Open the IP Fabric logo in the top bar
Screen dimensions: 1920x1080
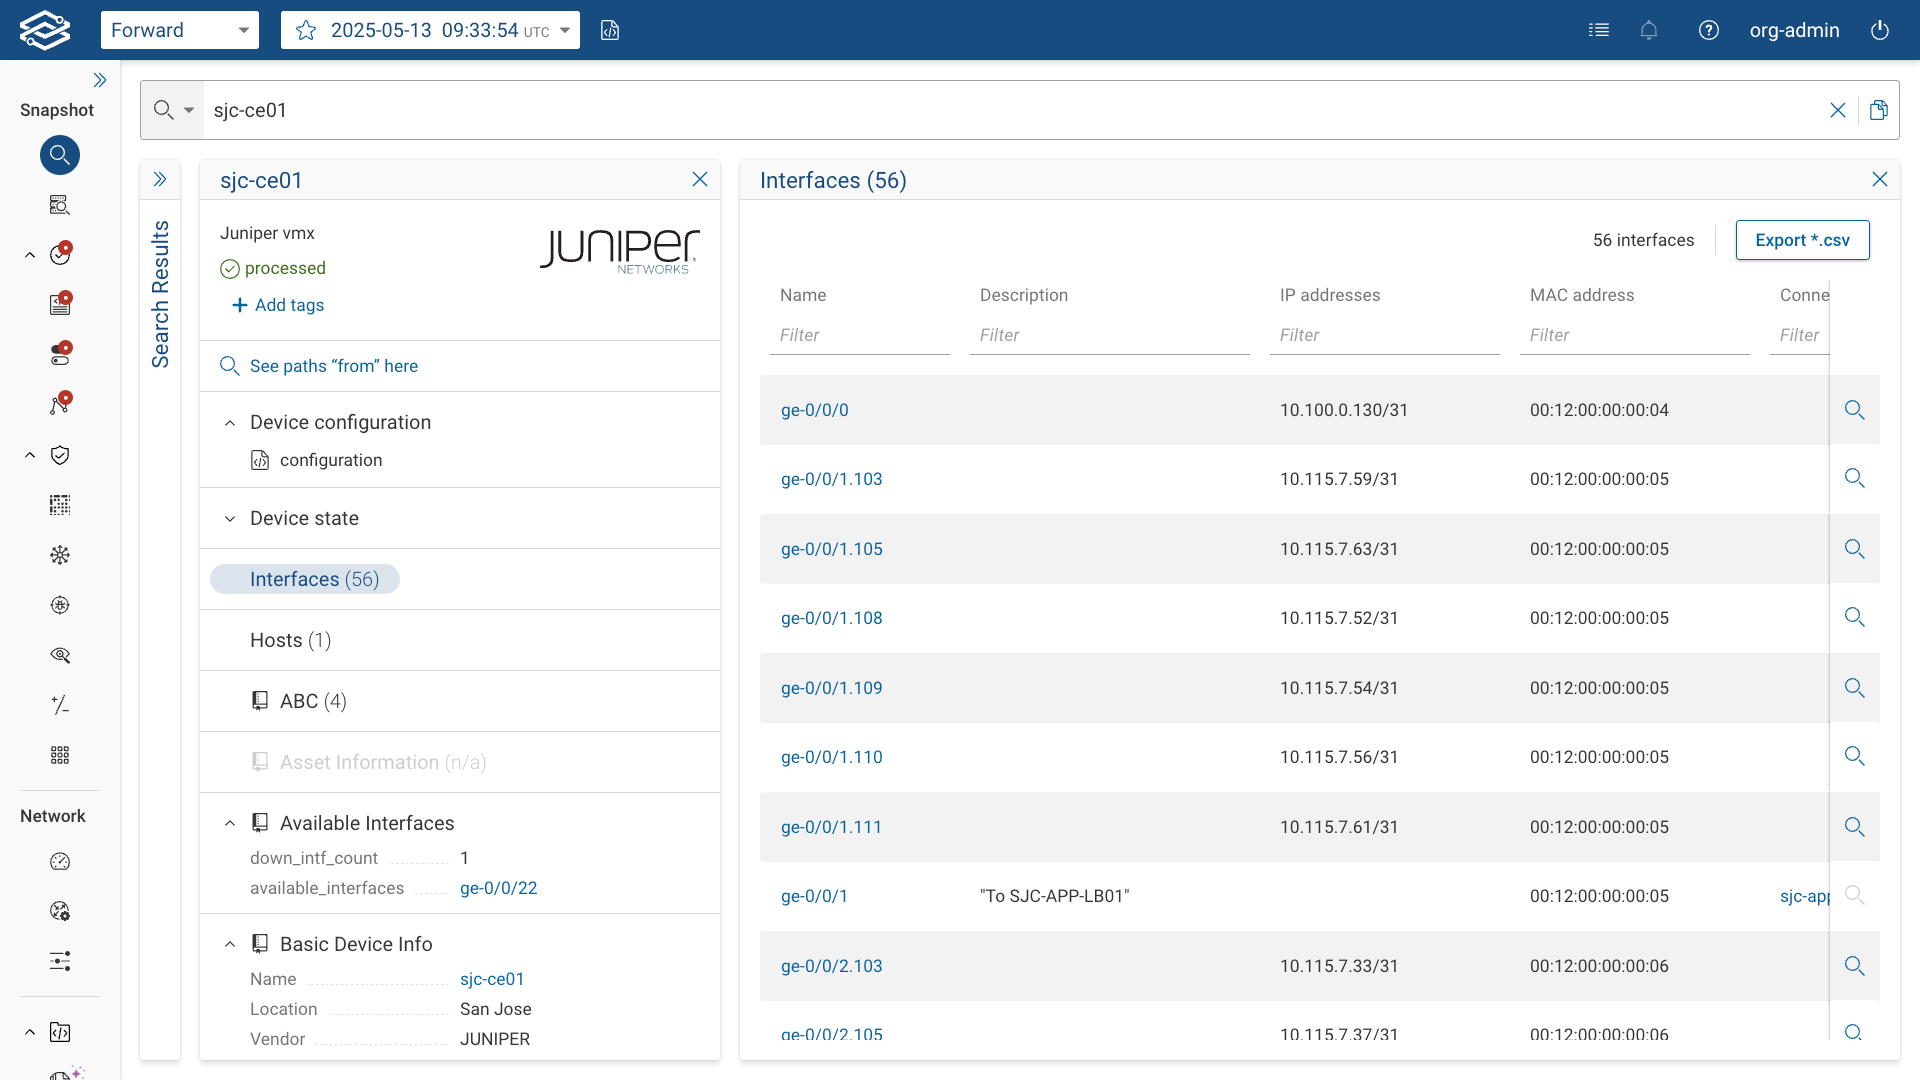coord(44,29)
